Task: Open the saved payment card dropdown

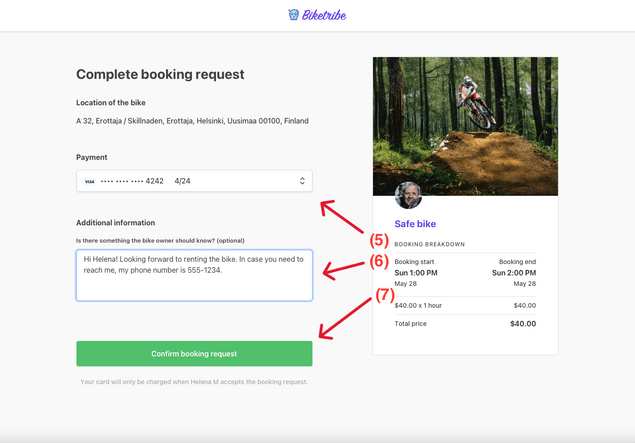Action: click(x=194, y=181)
